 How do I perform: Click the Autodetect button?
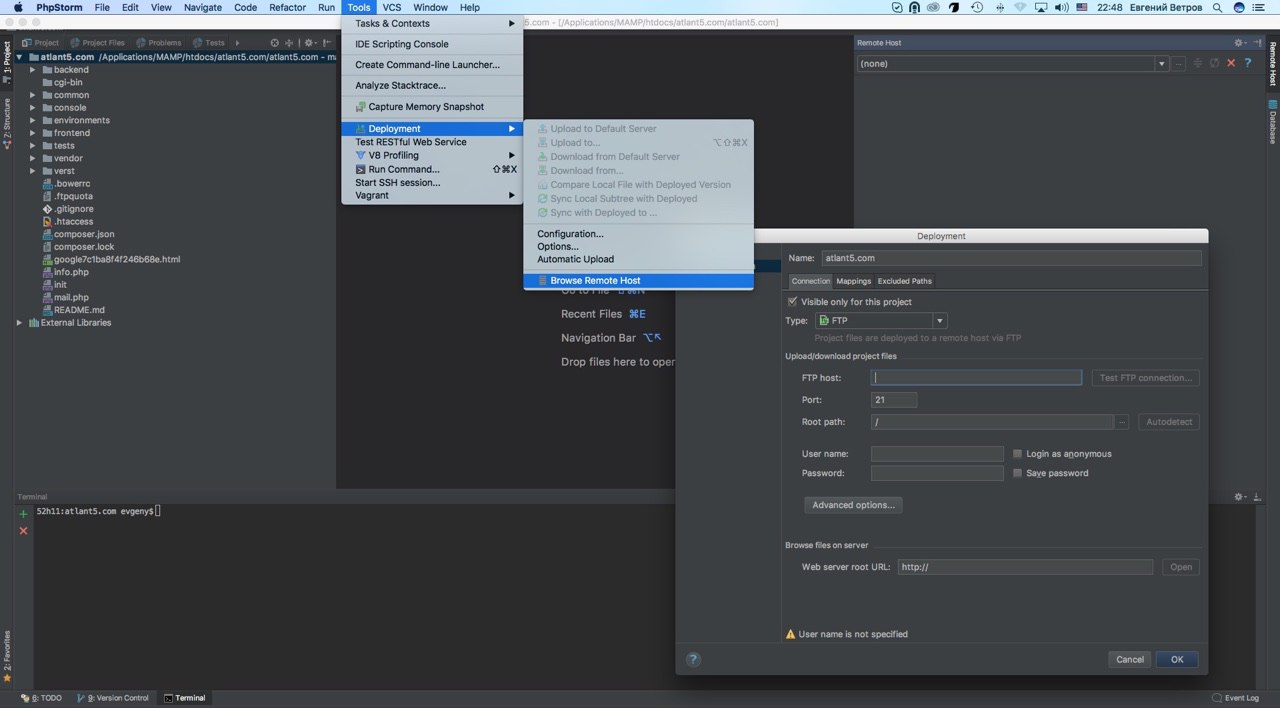click(1169, 422)
